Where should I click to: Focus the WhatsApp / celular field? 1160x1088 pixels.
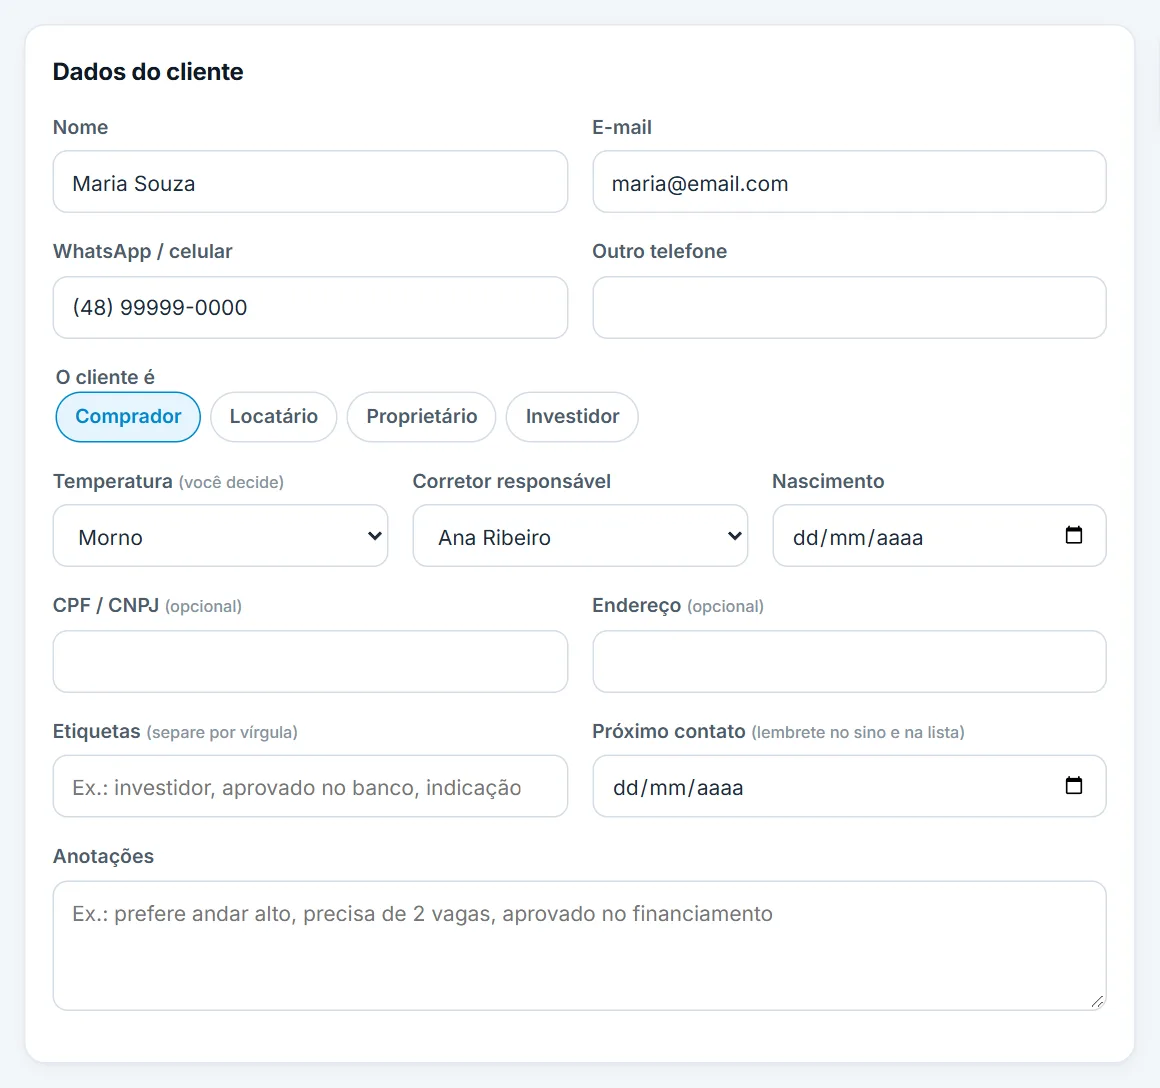(x=311, y=308)
